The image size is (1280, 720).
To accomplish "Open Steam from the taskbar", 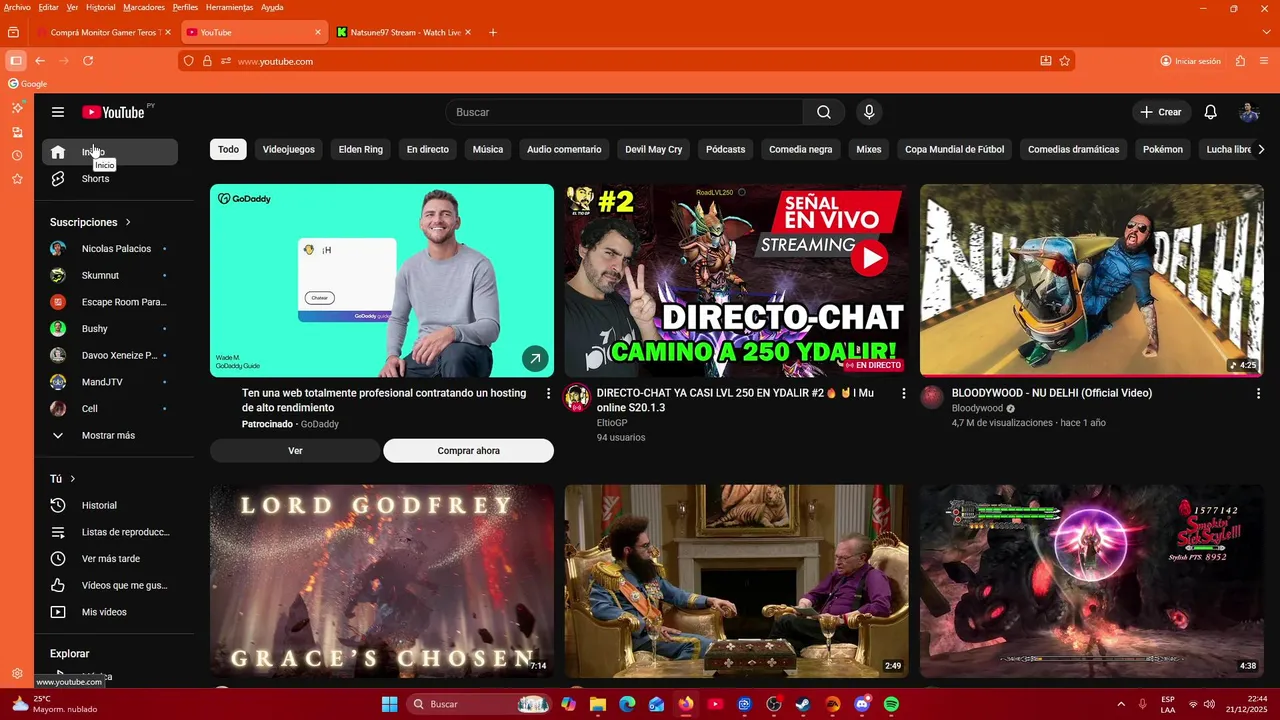I will click(803, 704).
